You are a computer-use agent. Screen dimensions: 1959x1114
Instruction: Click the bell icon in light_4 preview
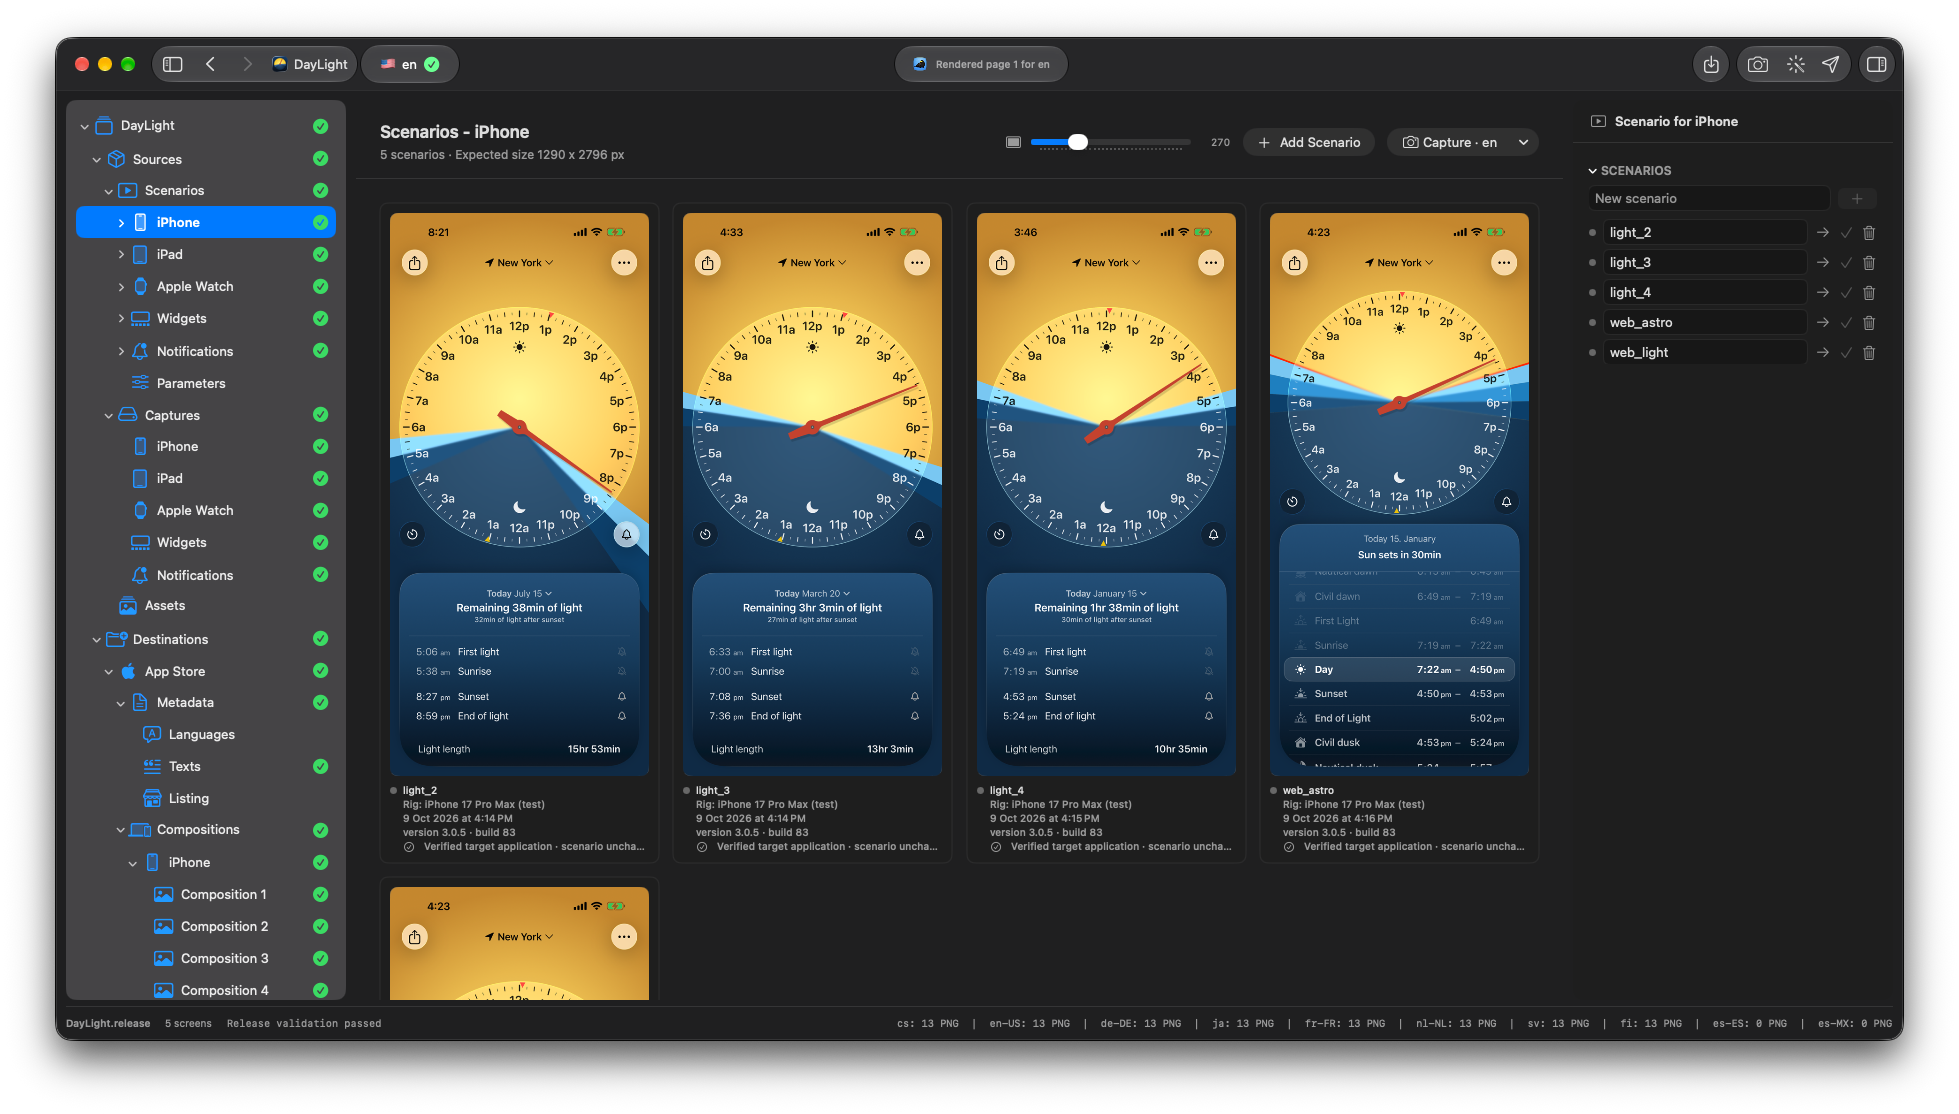(x=1213, y=535)
